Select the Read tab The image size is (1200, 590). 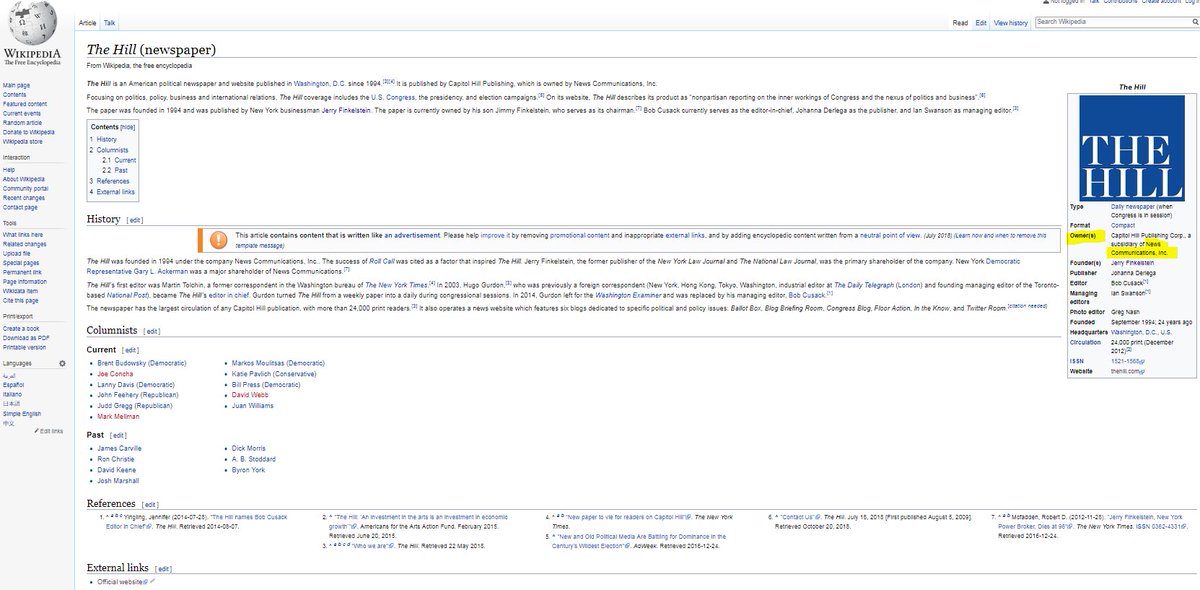point(960,22)
